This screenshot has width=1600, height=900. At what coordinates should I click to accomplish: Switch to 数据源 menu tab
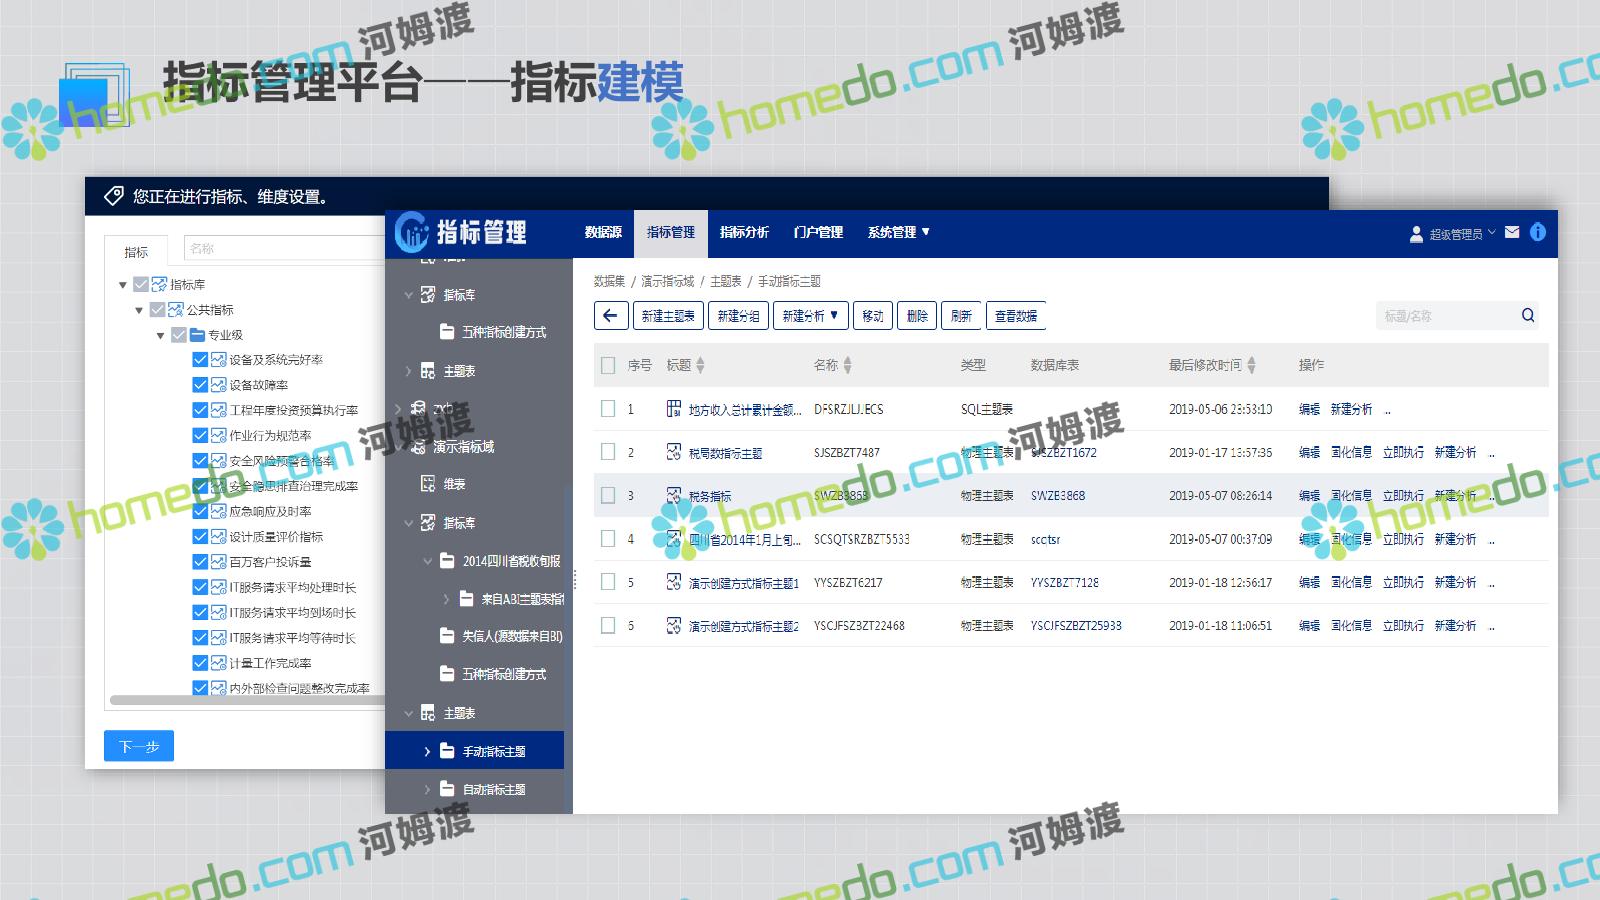(603, 232)
